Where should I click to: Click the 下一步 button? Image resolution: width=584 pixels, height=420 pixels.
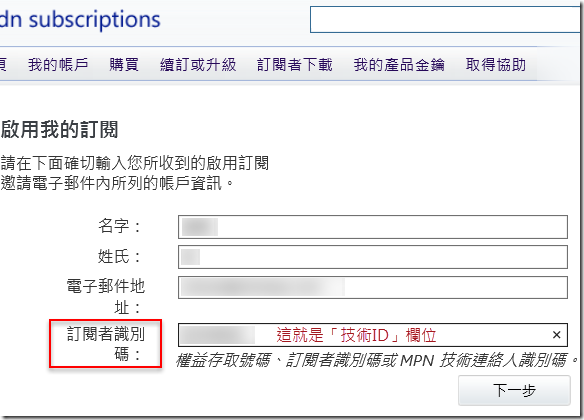[x=514, y=390]
